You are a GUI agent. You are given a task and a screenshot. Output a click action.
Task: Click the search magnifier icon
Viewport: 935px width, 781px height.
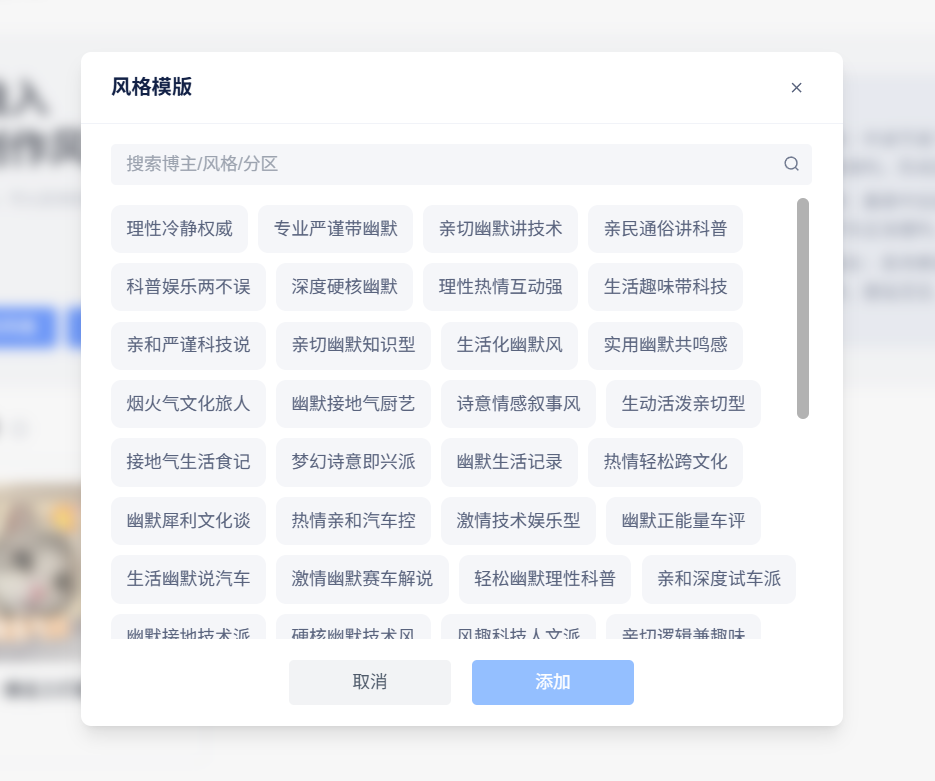[x=791, y=163]
